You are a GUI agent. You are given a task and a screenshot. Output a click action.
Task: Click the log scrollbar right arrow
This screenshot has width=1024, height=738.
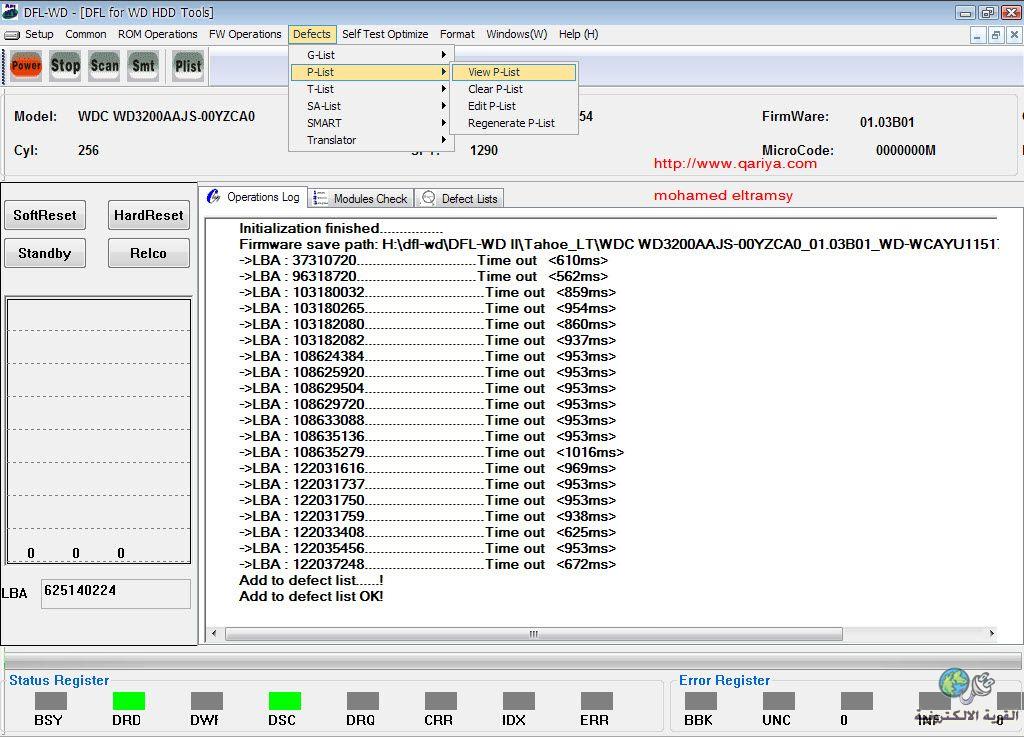991,634
